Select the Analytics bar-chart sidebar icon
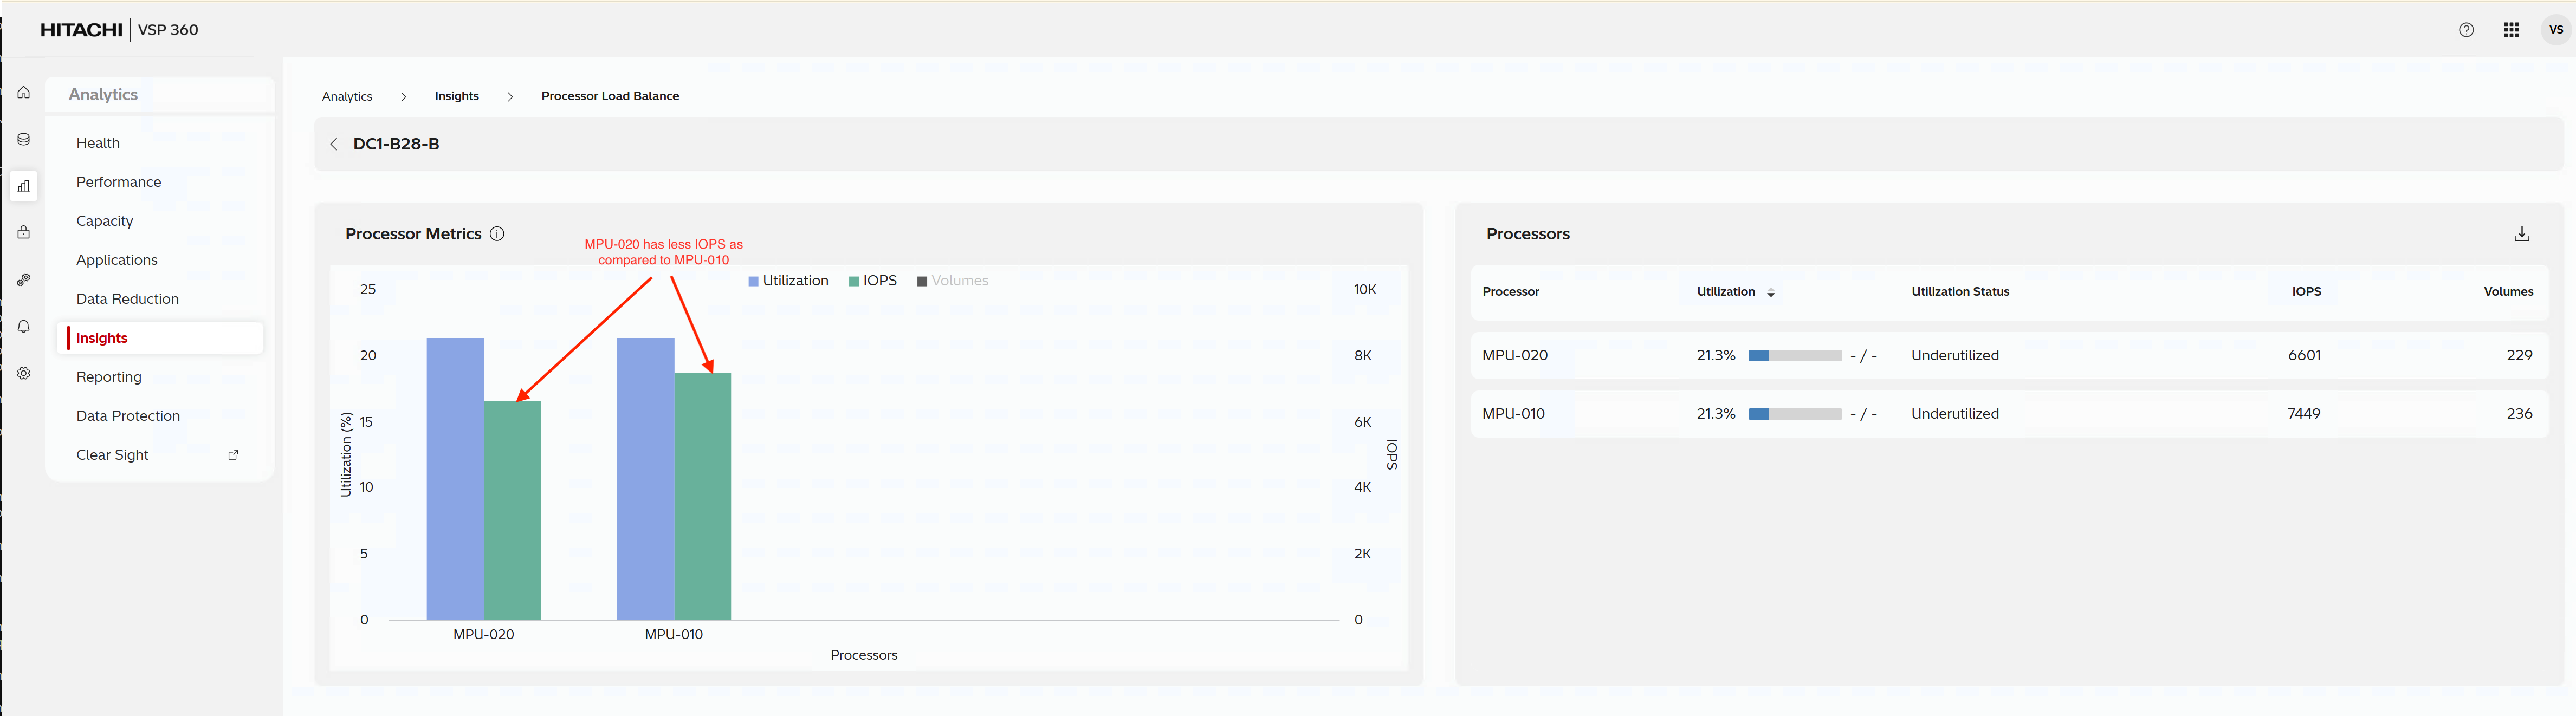2576x716 pixels. 24,186
